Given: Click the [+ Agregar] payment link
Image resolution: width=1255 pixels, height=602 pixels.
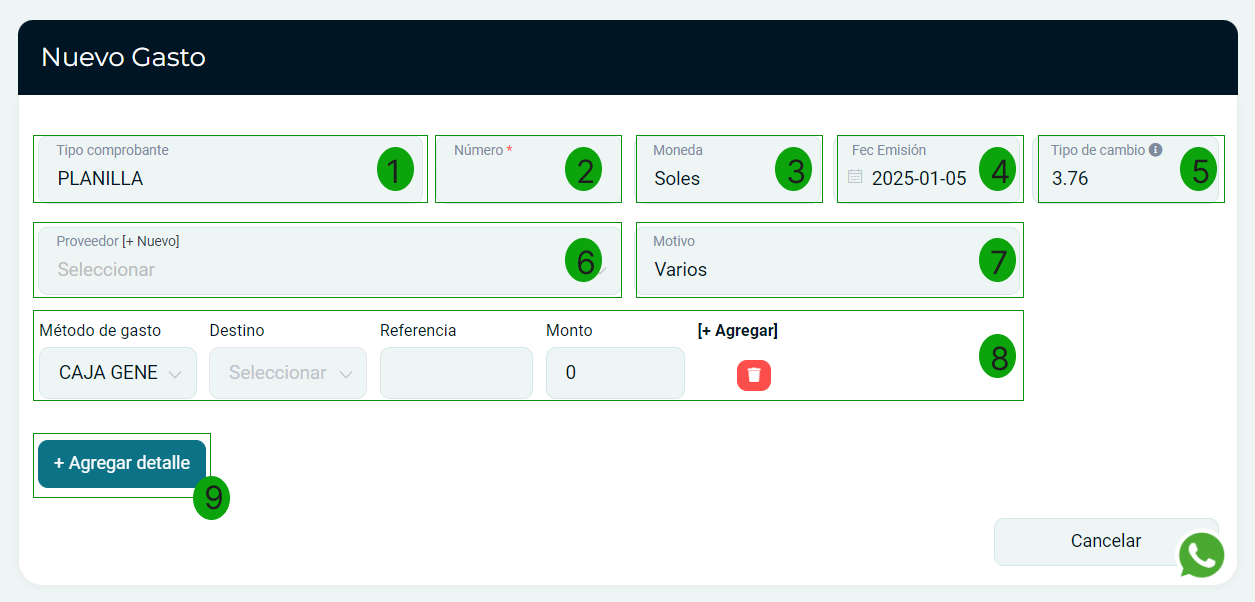Looking at the screenshot, I should (x=737, y=331).
